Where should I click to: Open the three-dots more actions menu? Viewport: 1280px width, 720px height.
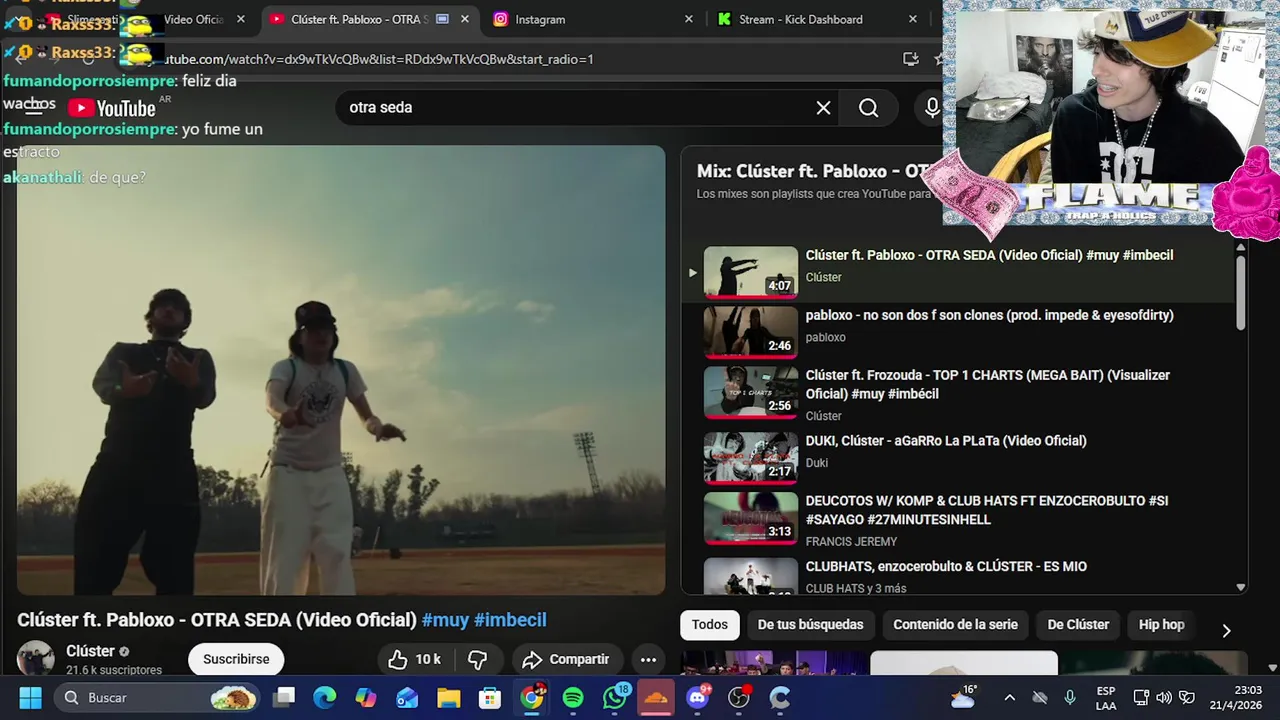[648, 659]
